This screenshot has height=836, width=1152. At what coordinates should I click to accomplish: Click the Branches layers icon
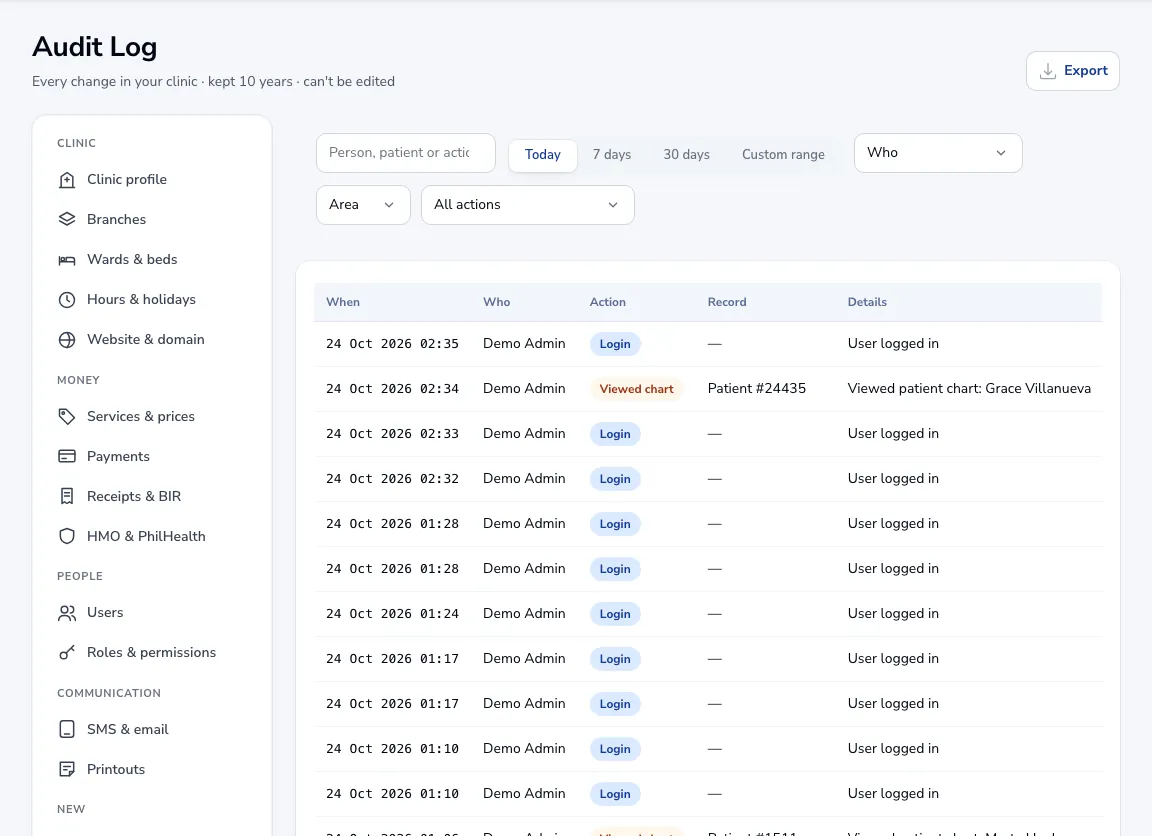coord(67,220)
